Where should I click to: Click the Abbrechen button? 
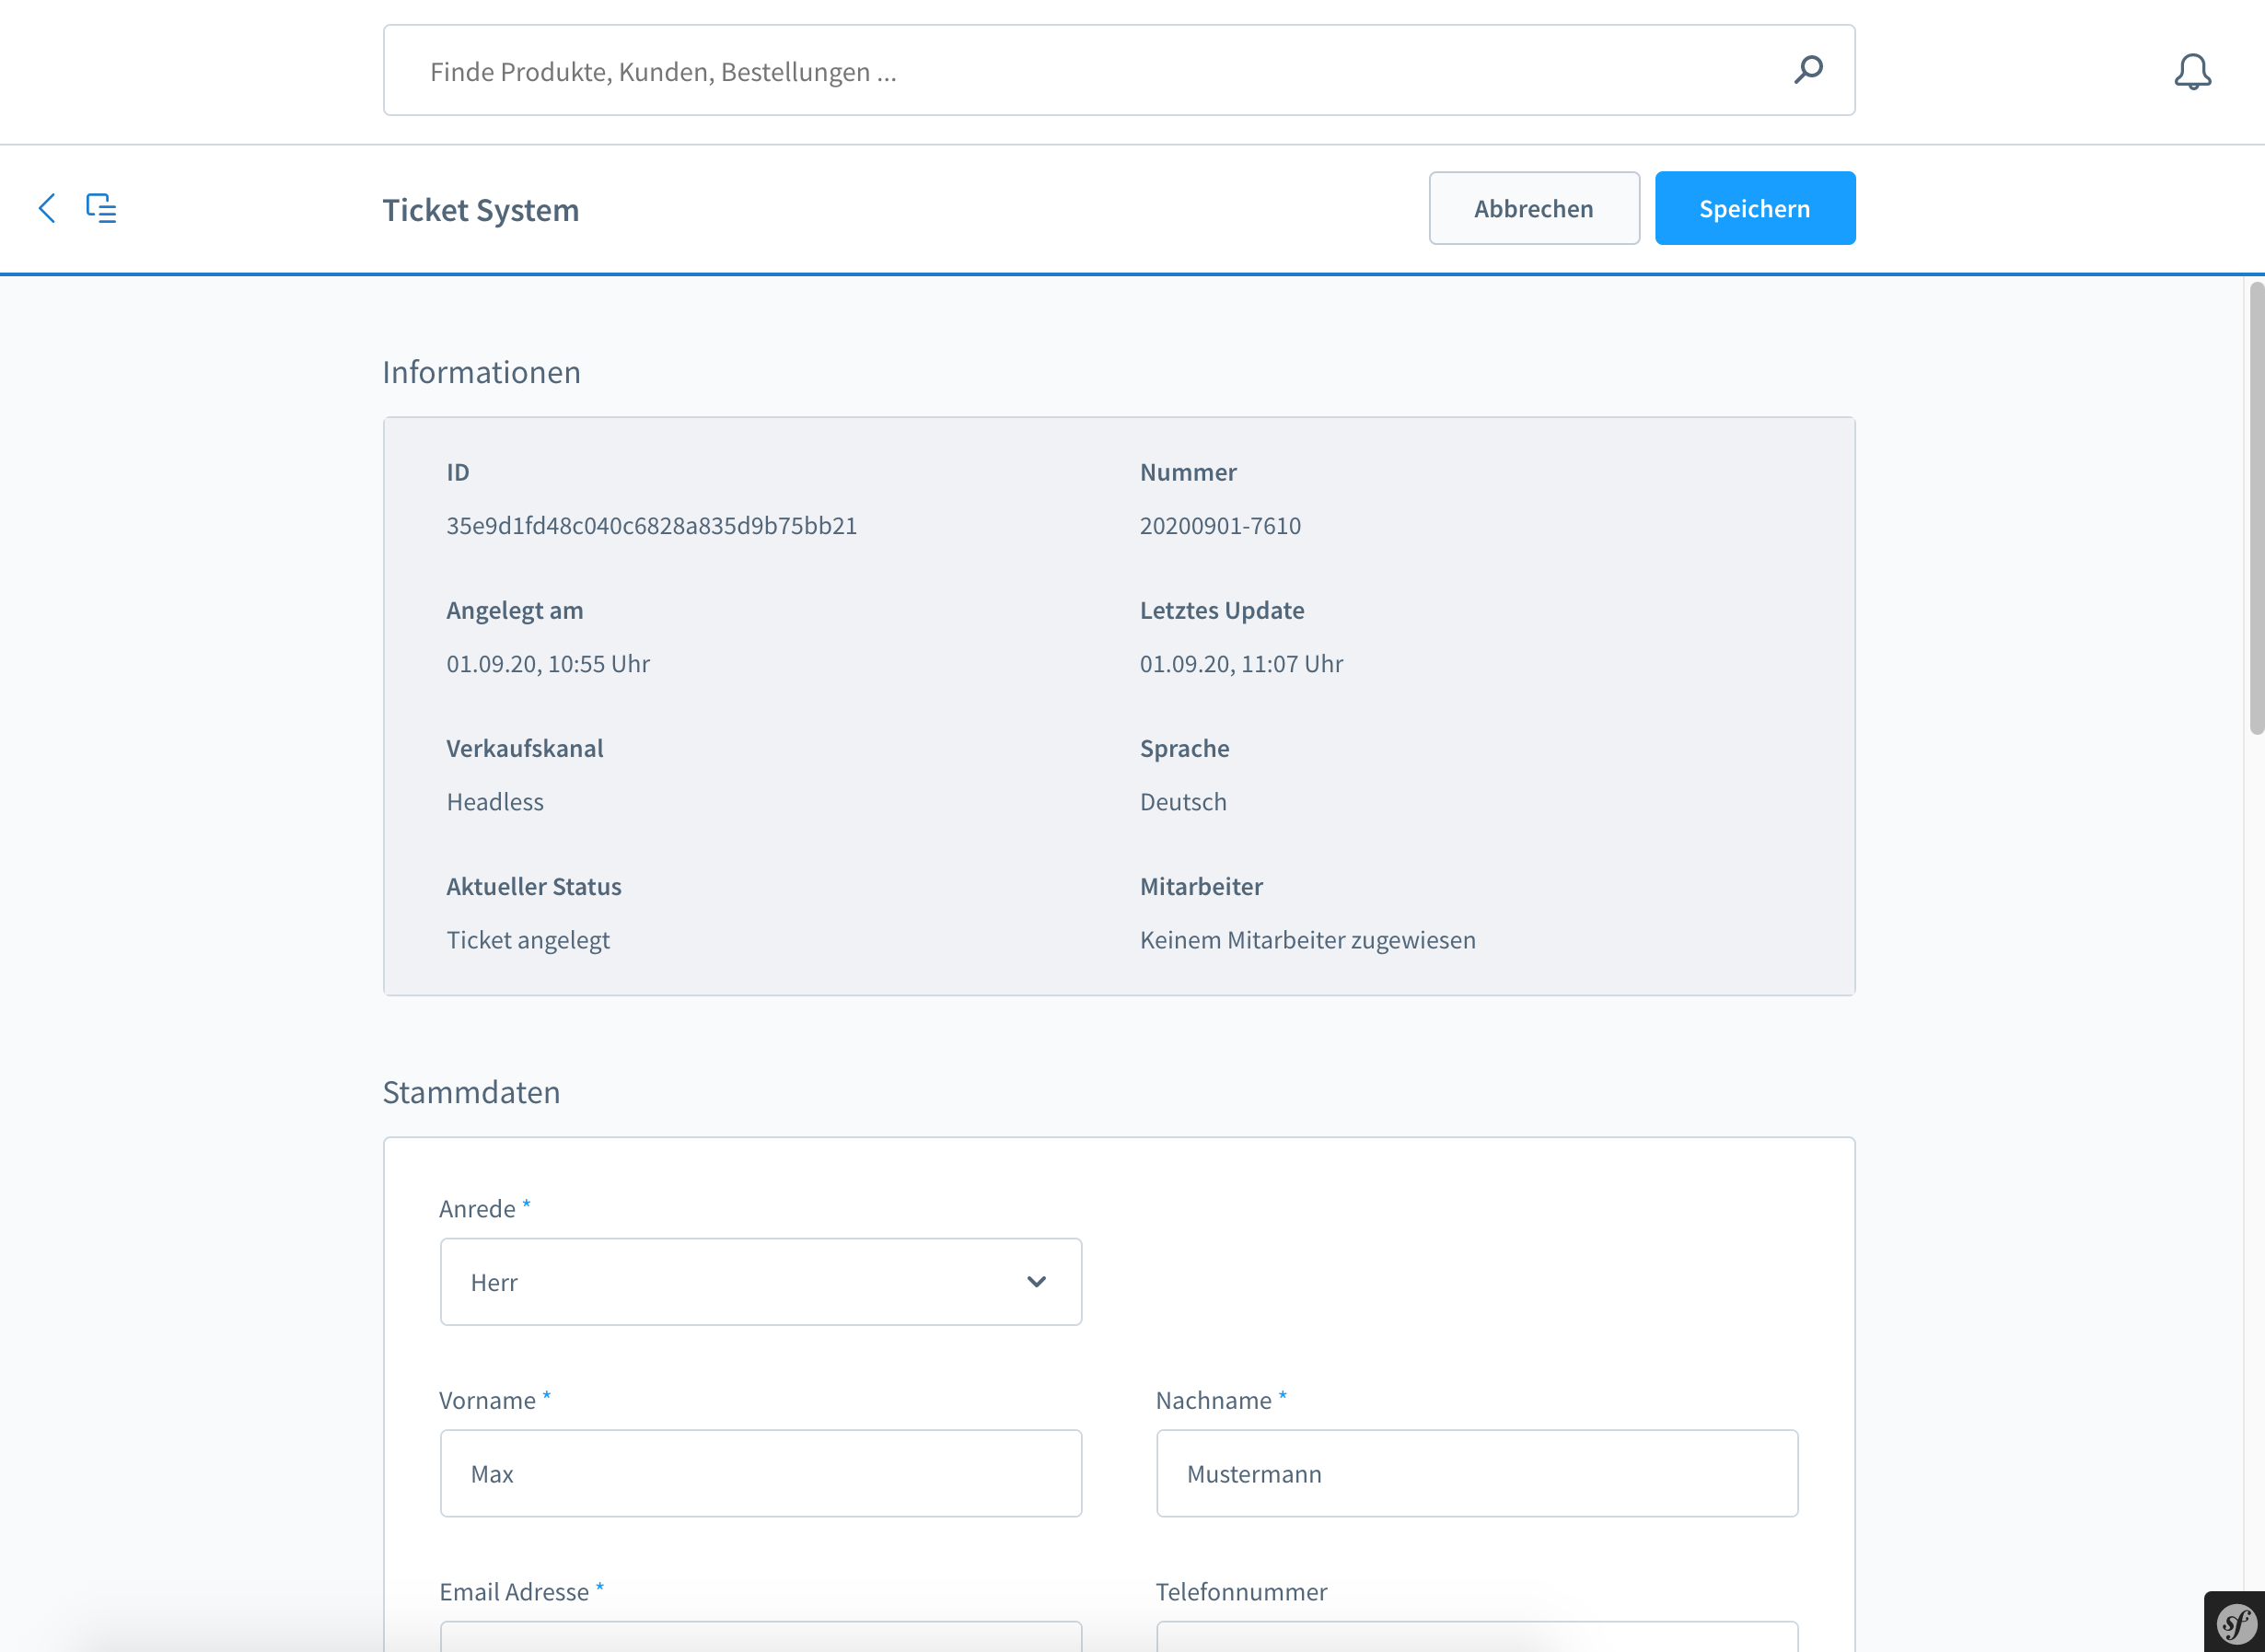(x=1534, y=208)
